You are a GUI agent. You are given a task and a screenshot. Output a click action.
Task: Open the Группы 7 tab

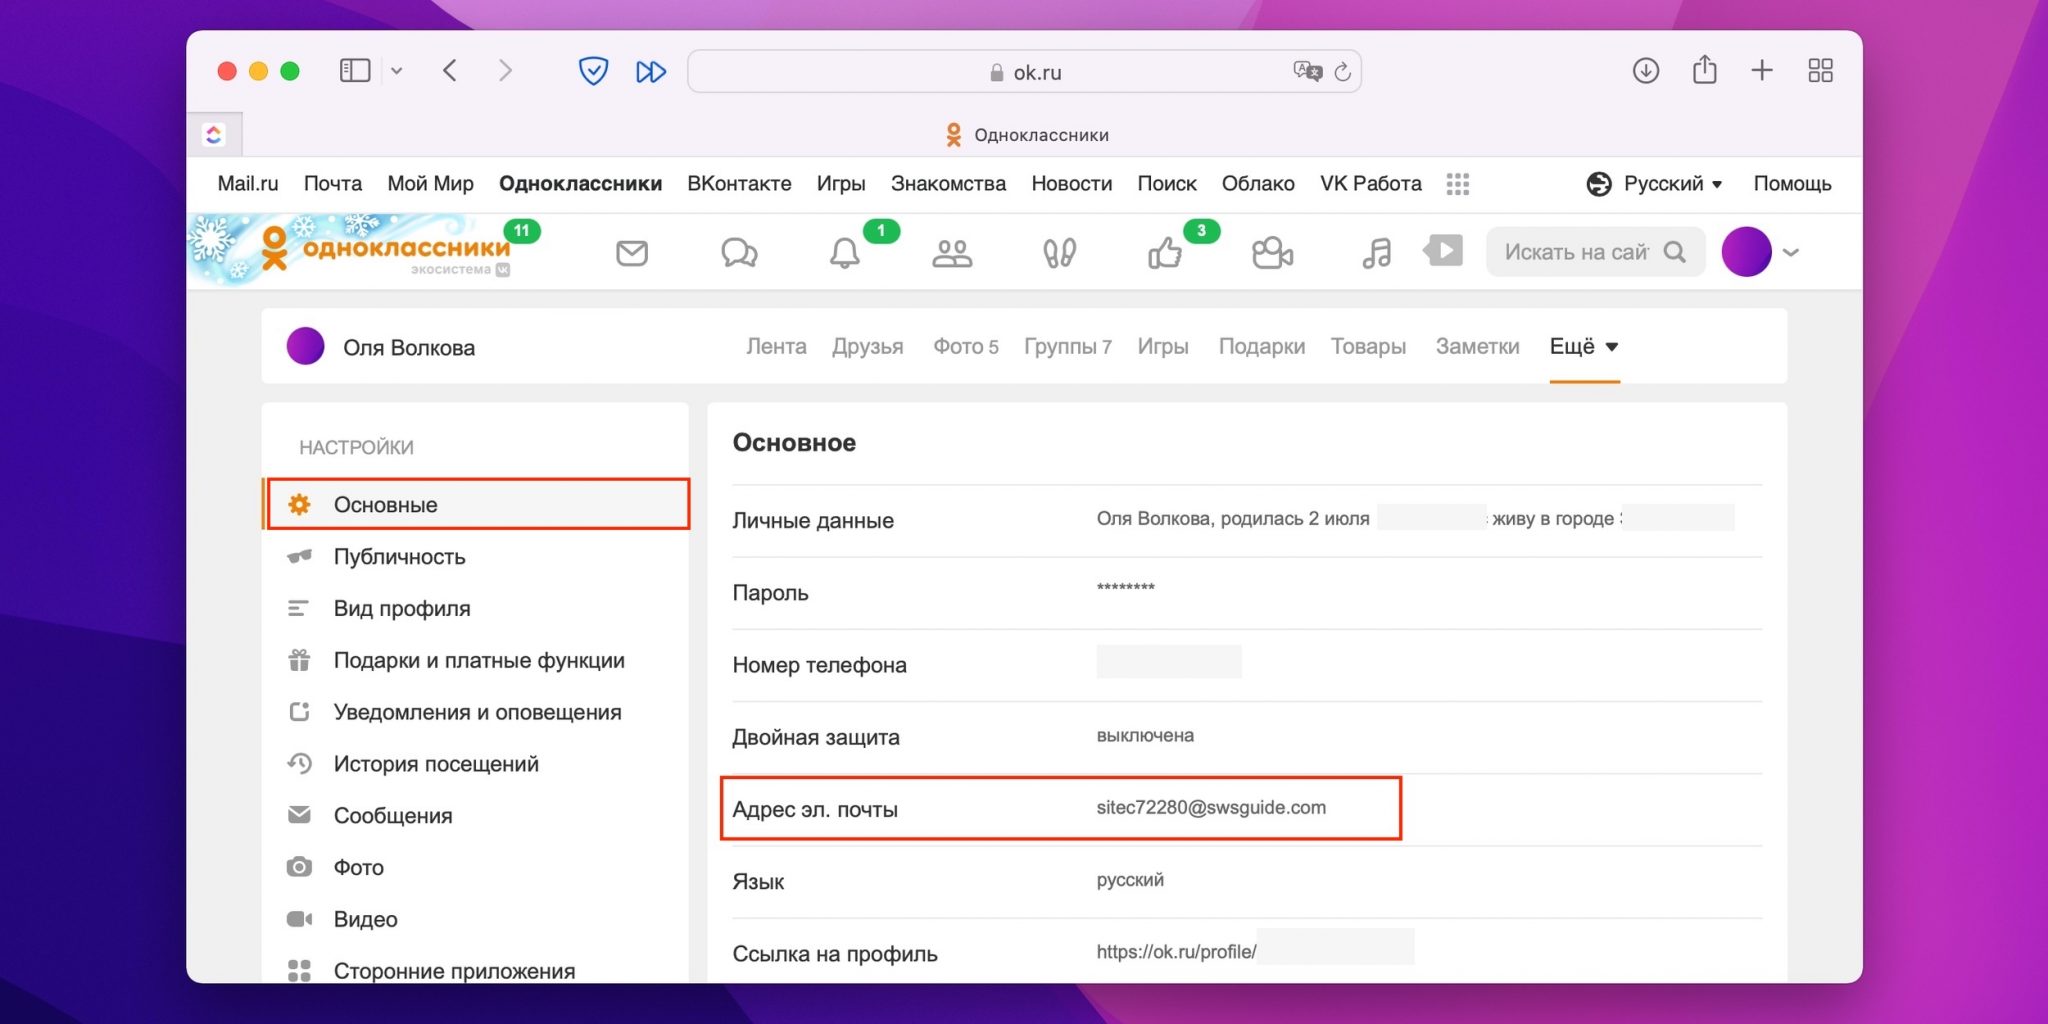coord(1067,347)
